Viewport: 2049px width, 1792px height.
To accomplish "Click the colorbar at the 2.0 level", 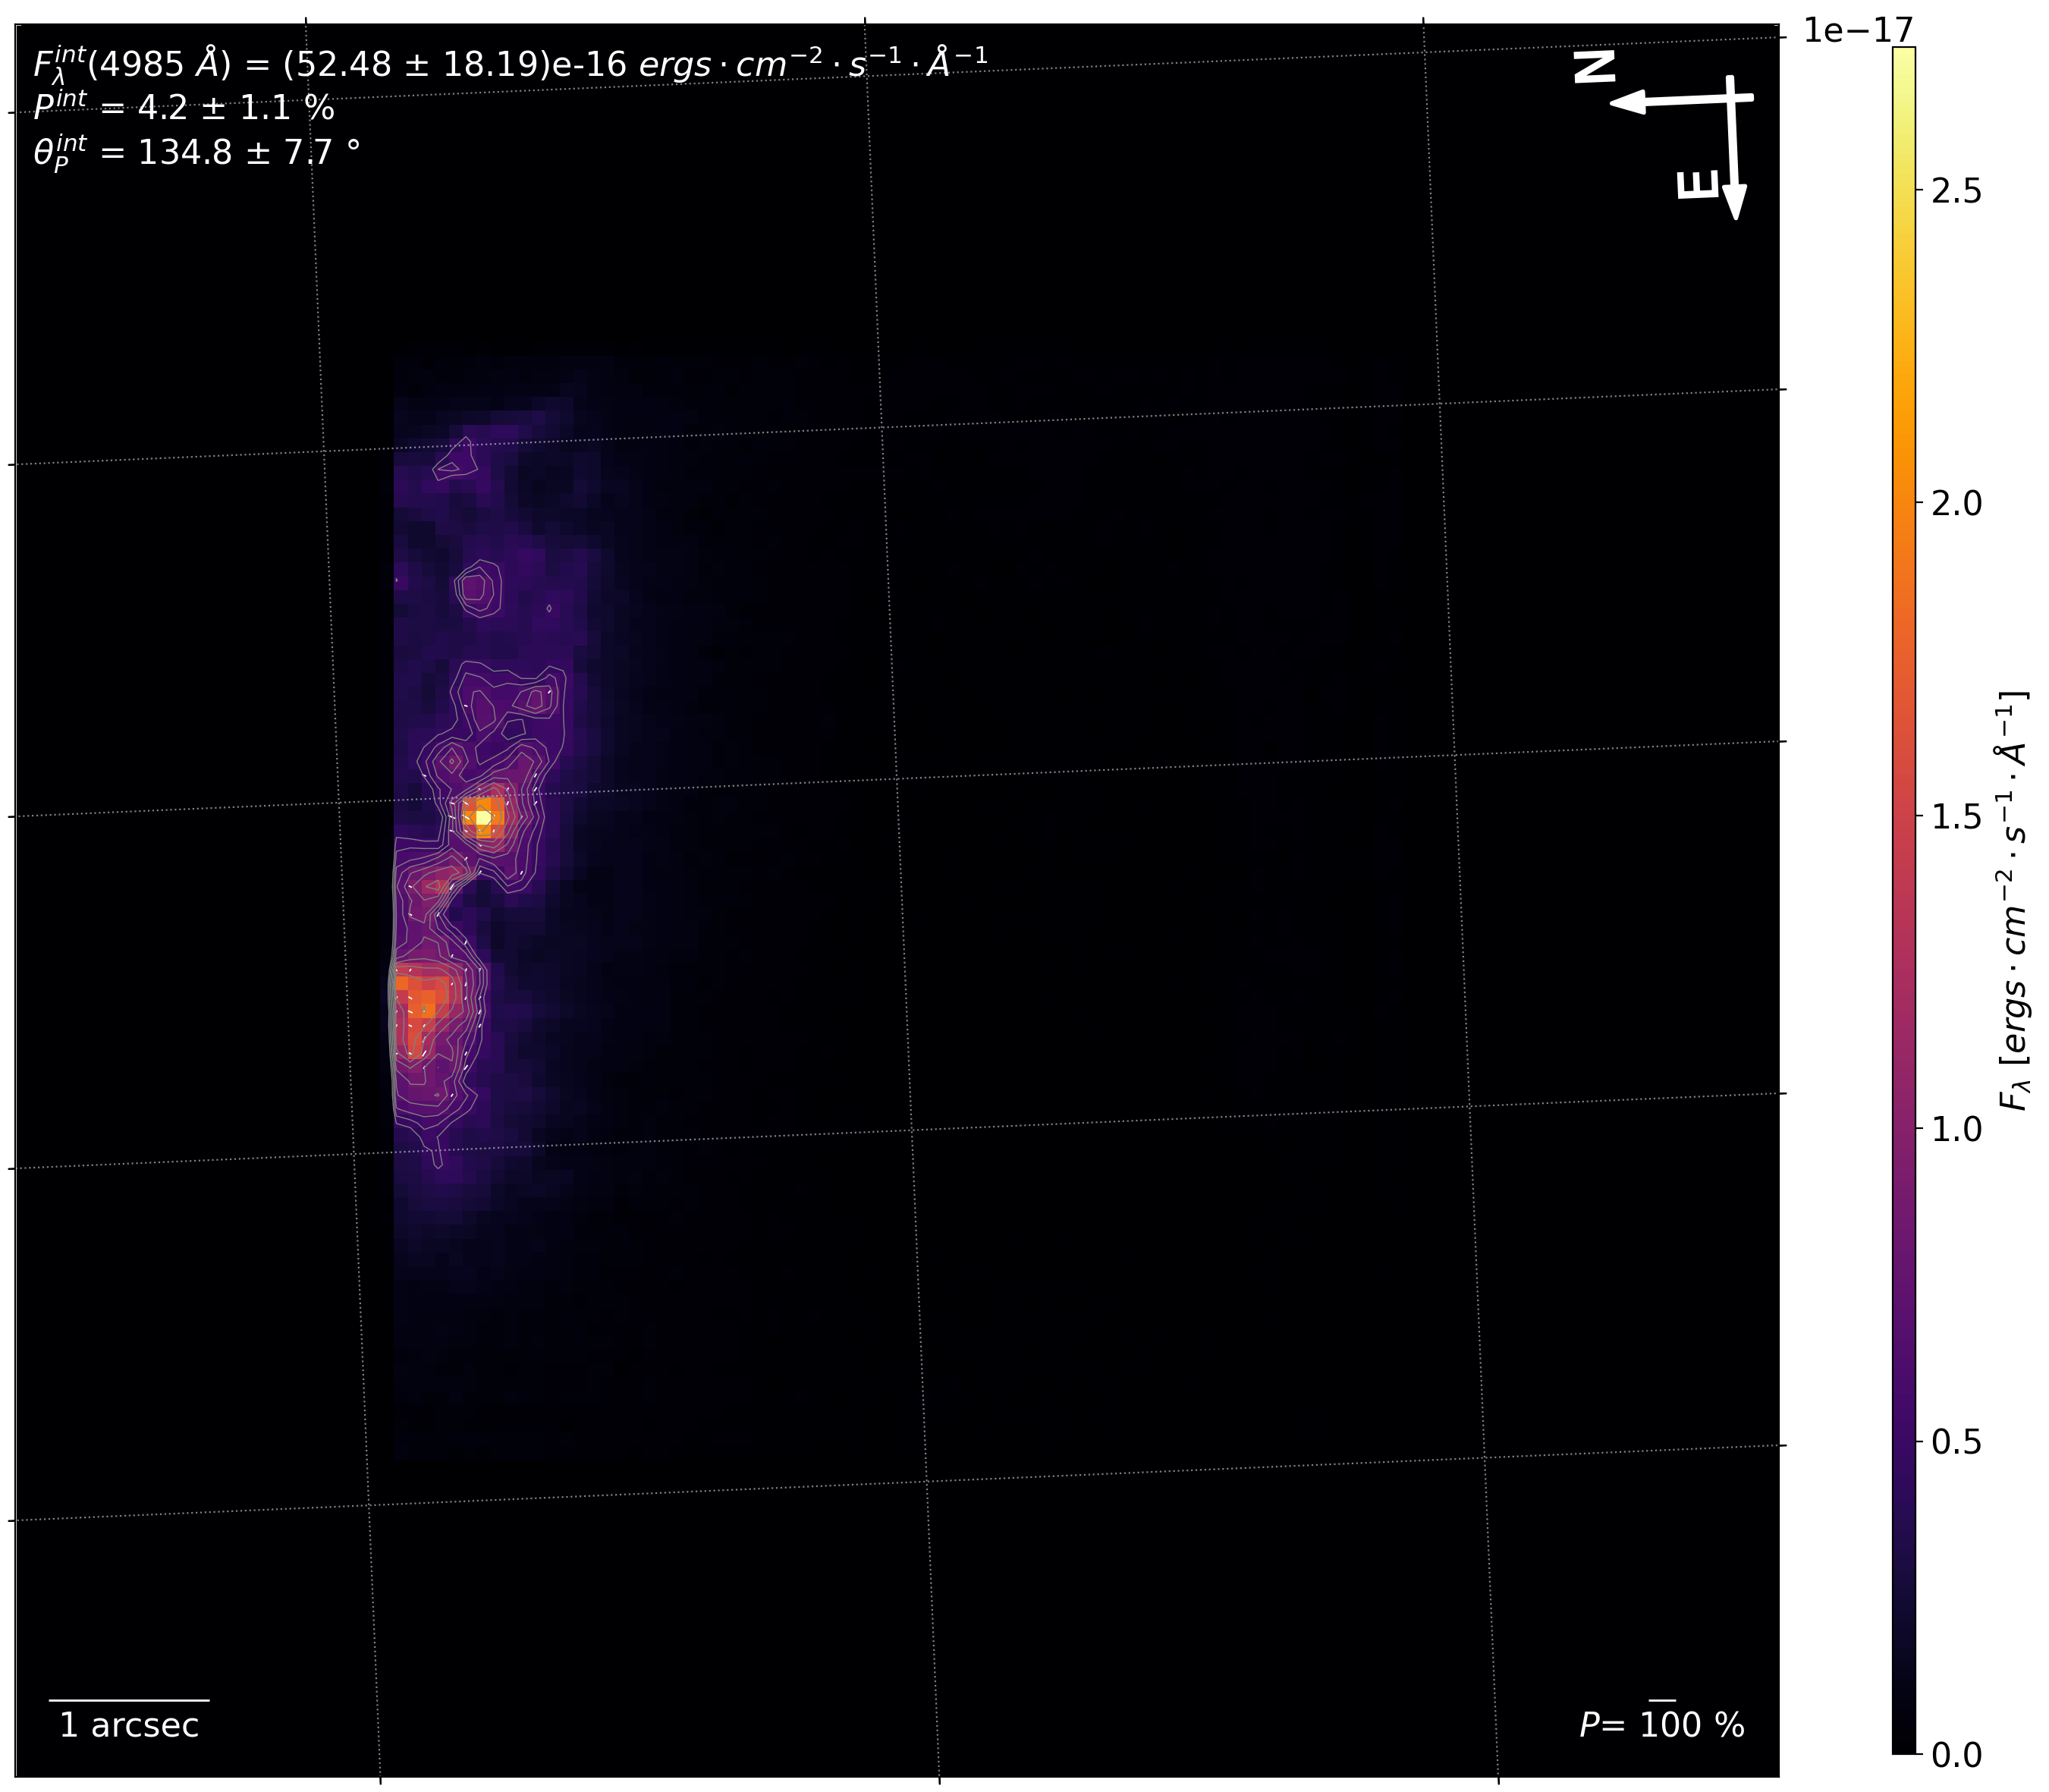I will pyautogui.click(x=1903, y=503).
